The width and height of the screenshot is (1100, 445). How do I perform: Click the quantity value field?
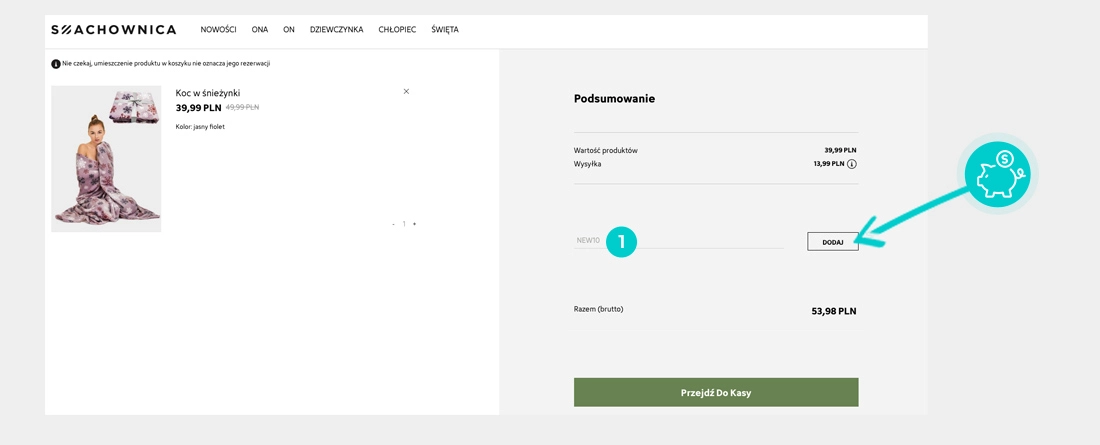coord(404,224)
